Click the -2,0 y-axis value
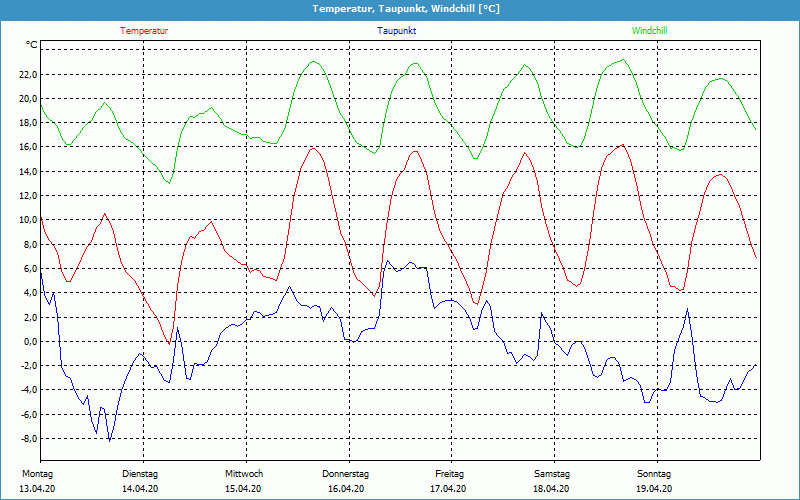The width and height of the screenshot is (800, 500). (29, 366)
